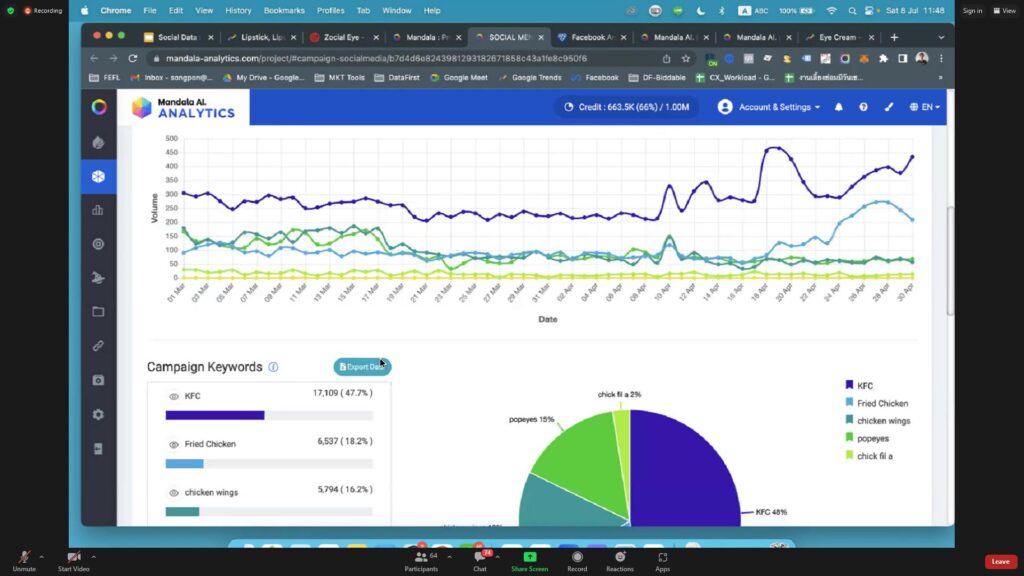Image resolution: width=1024 pixels, height=576 pixels.
Task: Toggle visibility eye for Fried Chicken keyword
Action: click(x=174, y=445)
